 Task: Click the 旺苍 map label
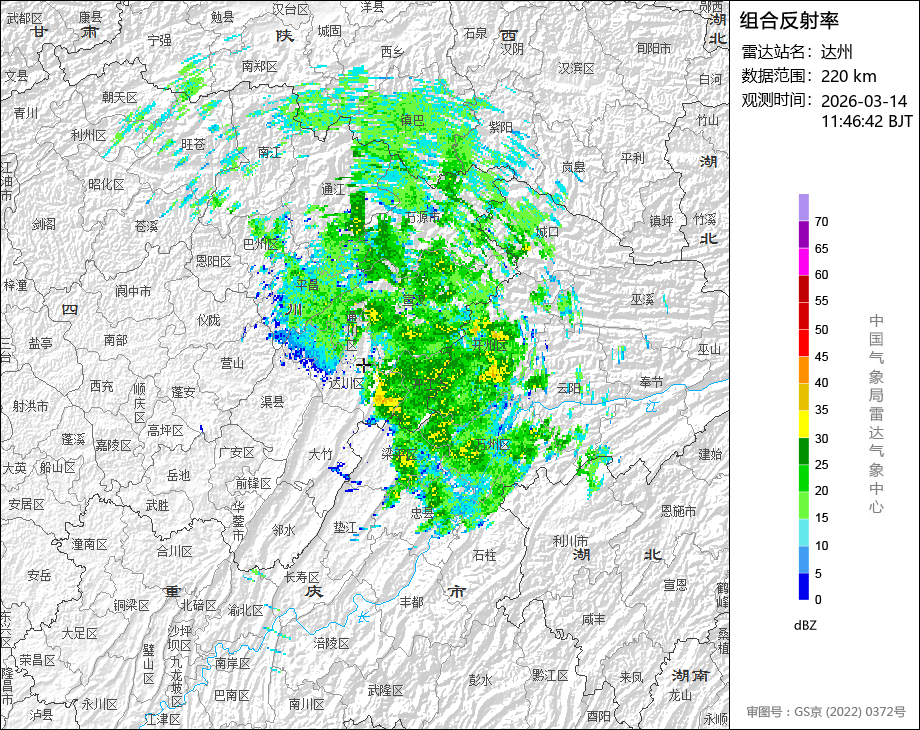(193, 144)
